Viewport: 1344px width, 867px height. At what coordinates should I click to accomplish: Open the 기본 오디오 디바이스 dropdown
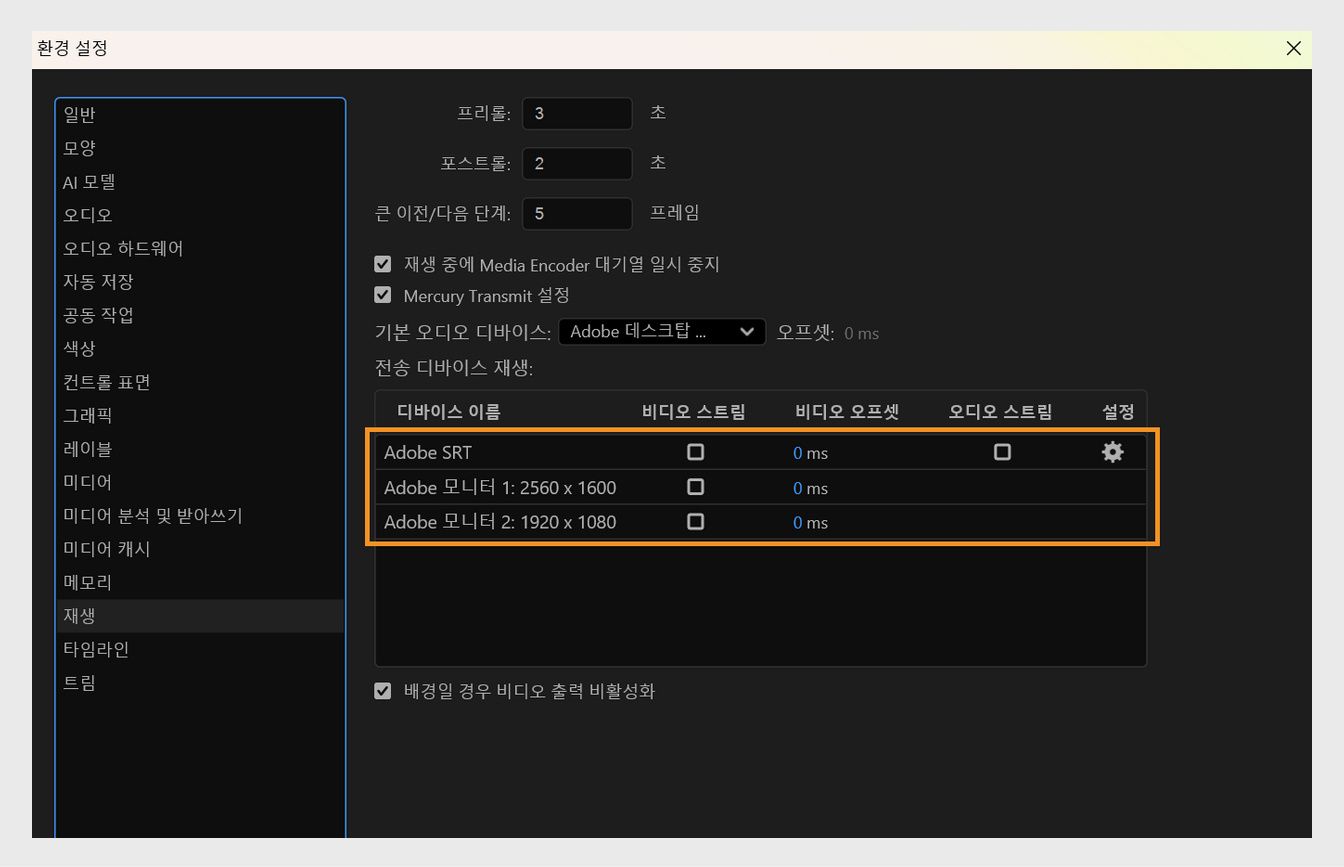coord(662,331)
